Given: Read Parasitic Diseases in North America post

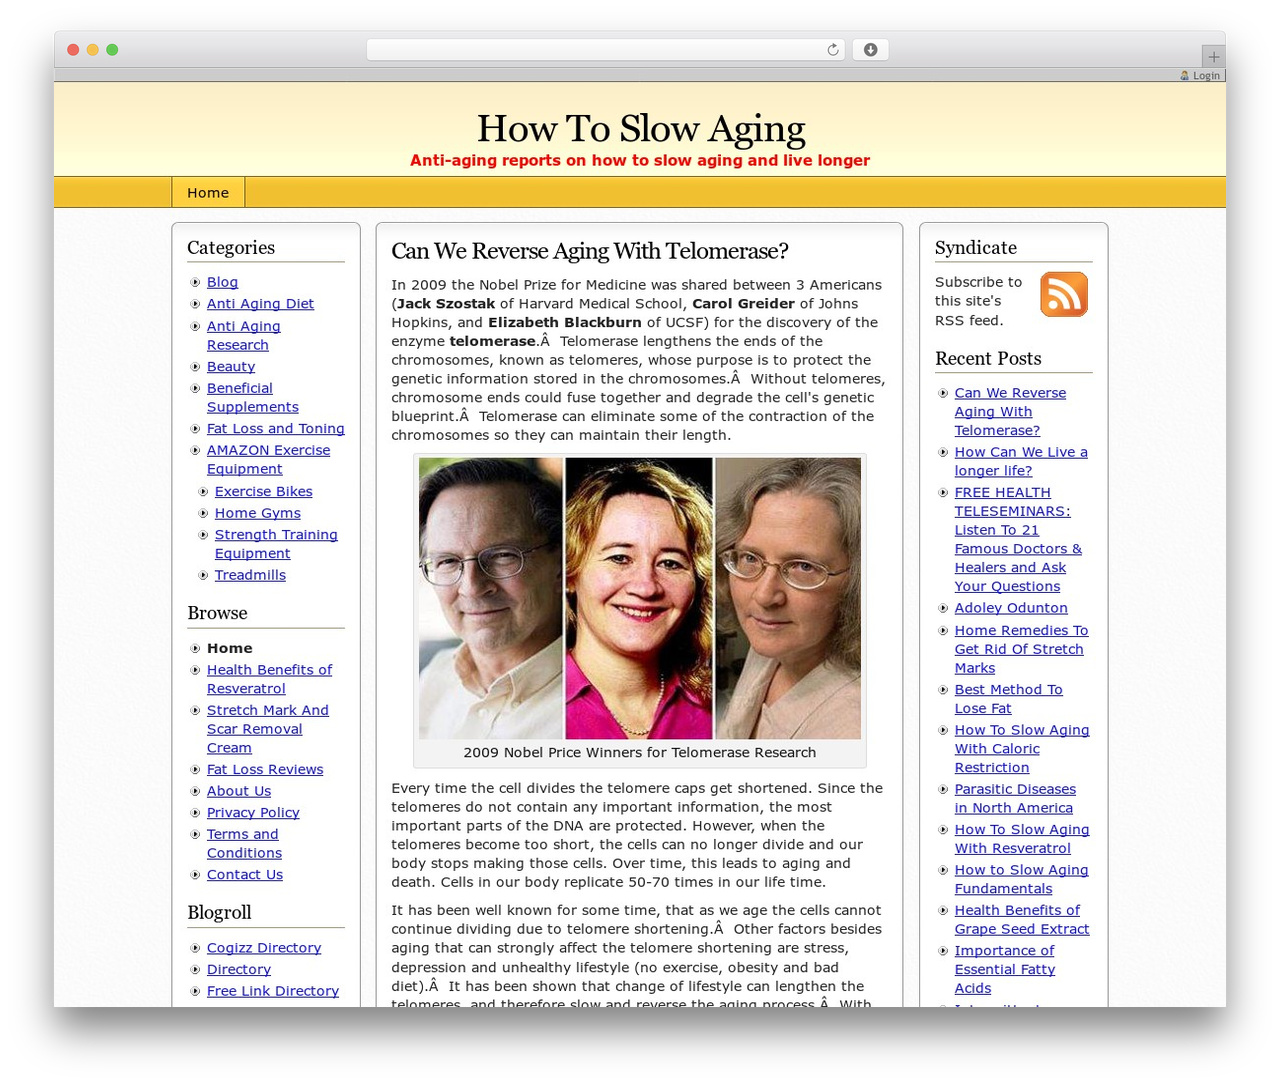Looking at the screenshot, I should point(1015,798).
